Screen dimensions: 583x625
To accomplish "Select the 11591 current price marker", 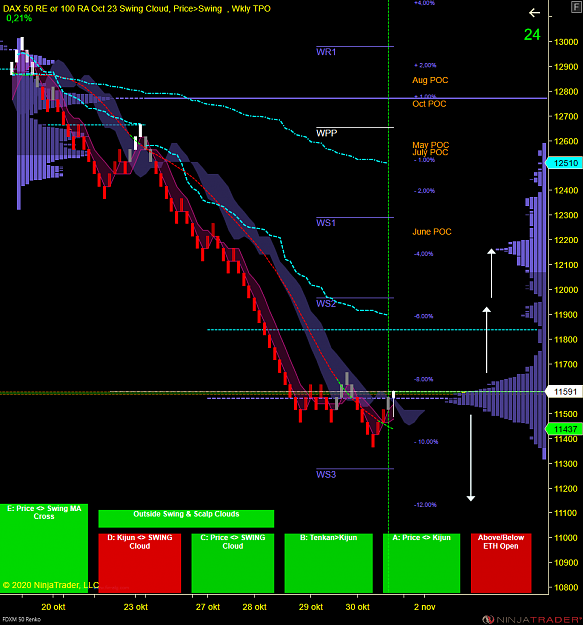I will point(564,391).
